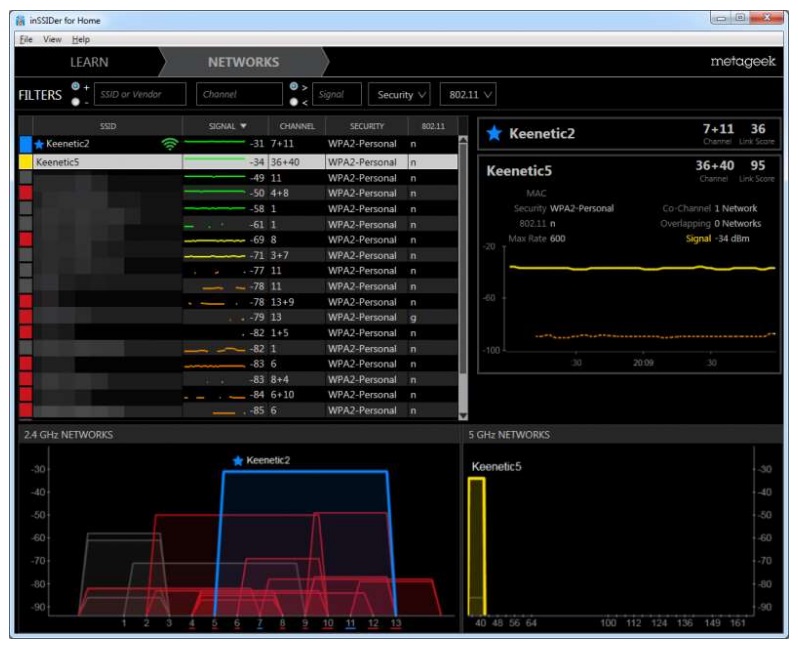Click the Channel filter field
Screen dimensions: 798x648
pos(239,94)
